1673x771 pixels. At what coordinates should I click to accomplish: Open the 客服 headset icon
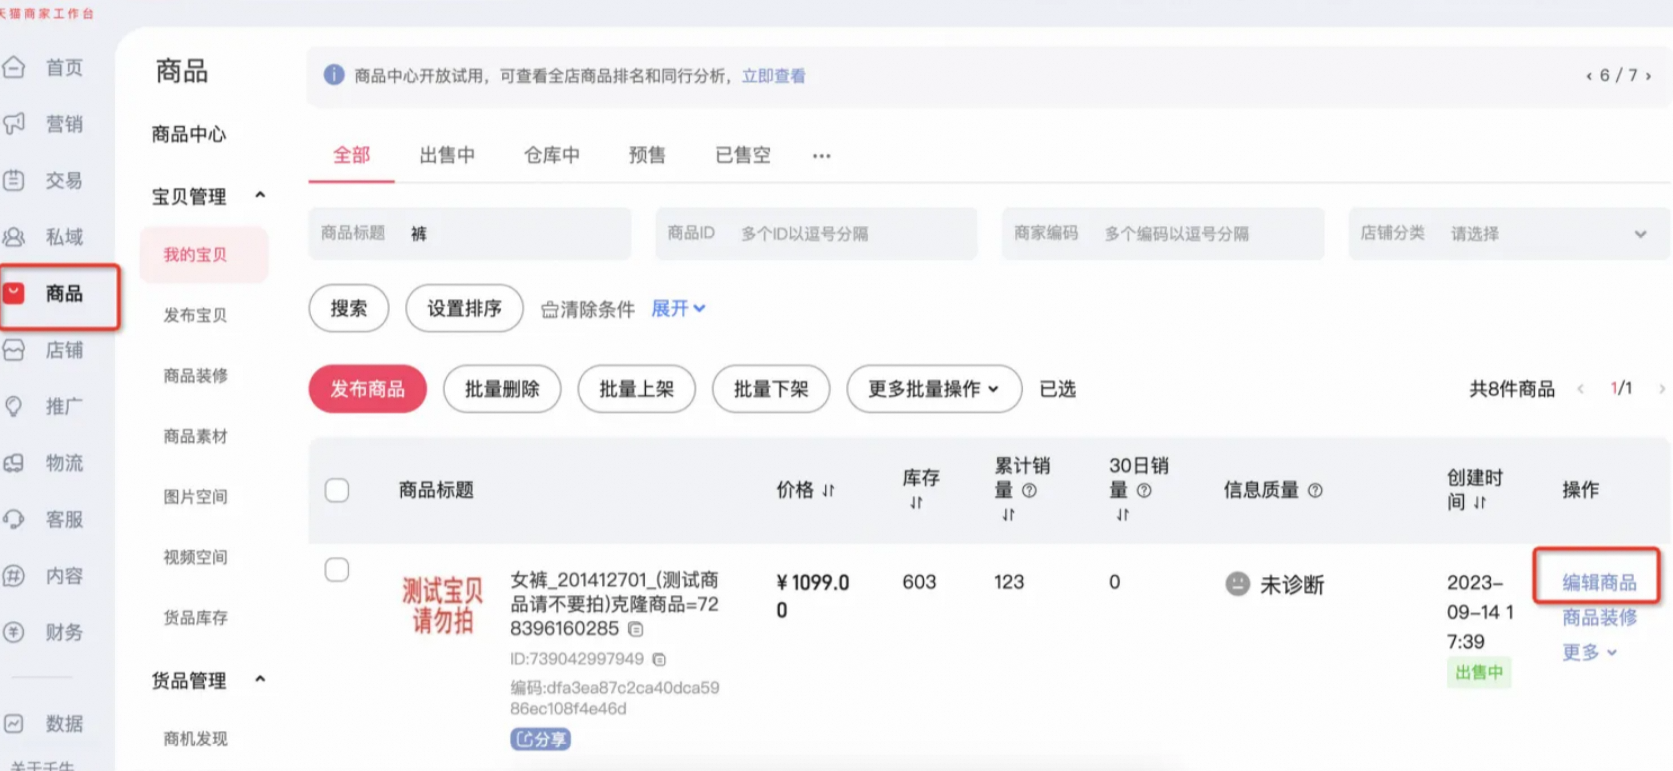14,519
